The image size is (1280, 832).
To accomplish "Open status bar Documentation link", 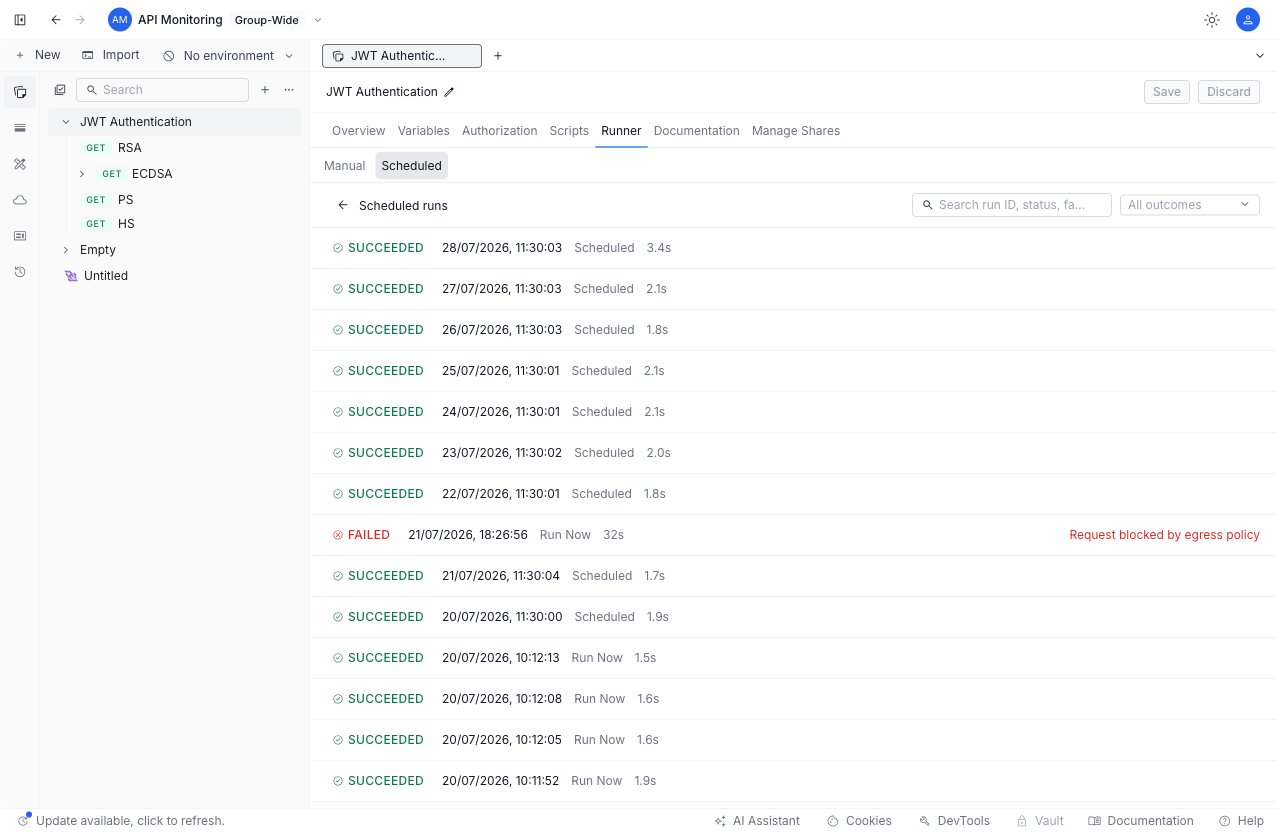I will (1141, 821).
